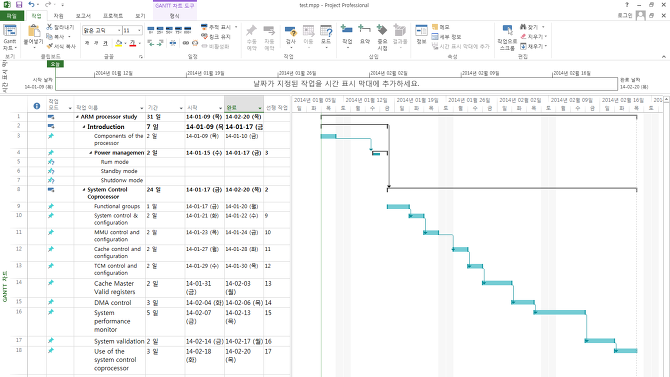Image resolution: width=670 pixels, height=377 pixels.
Task: Switch to 형식 (Format) tab
Action: click(x=174, y=16)
